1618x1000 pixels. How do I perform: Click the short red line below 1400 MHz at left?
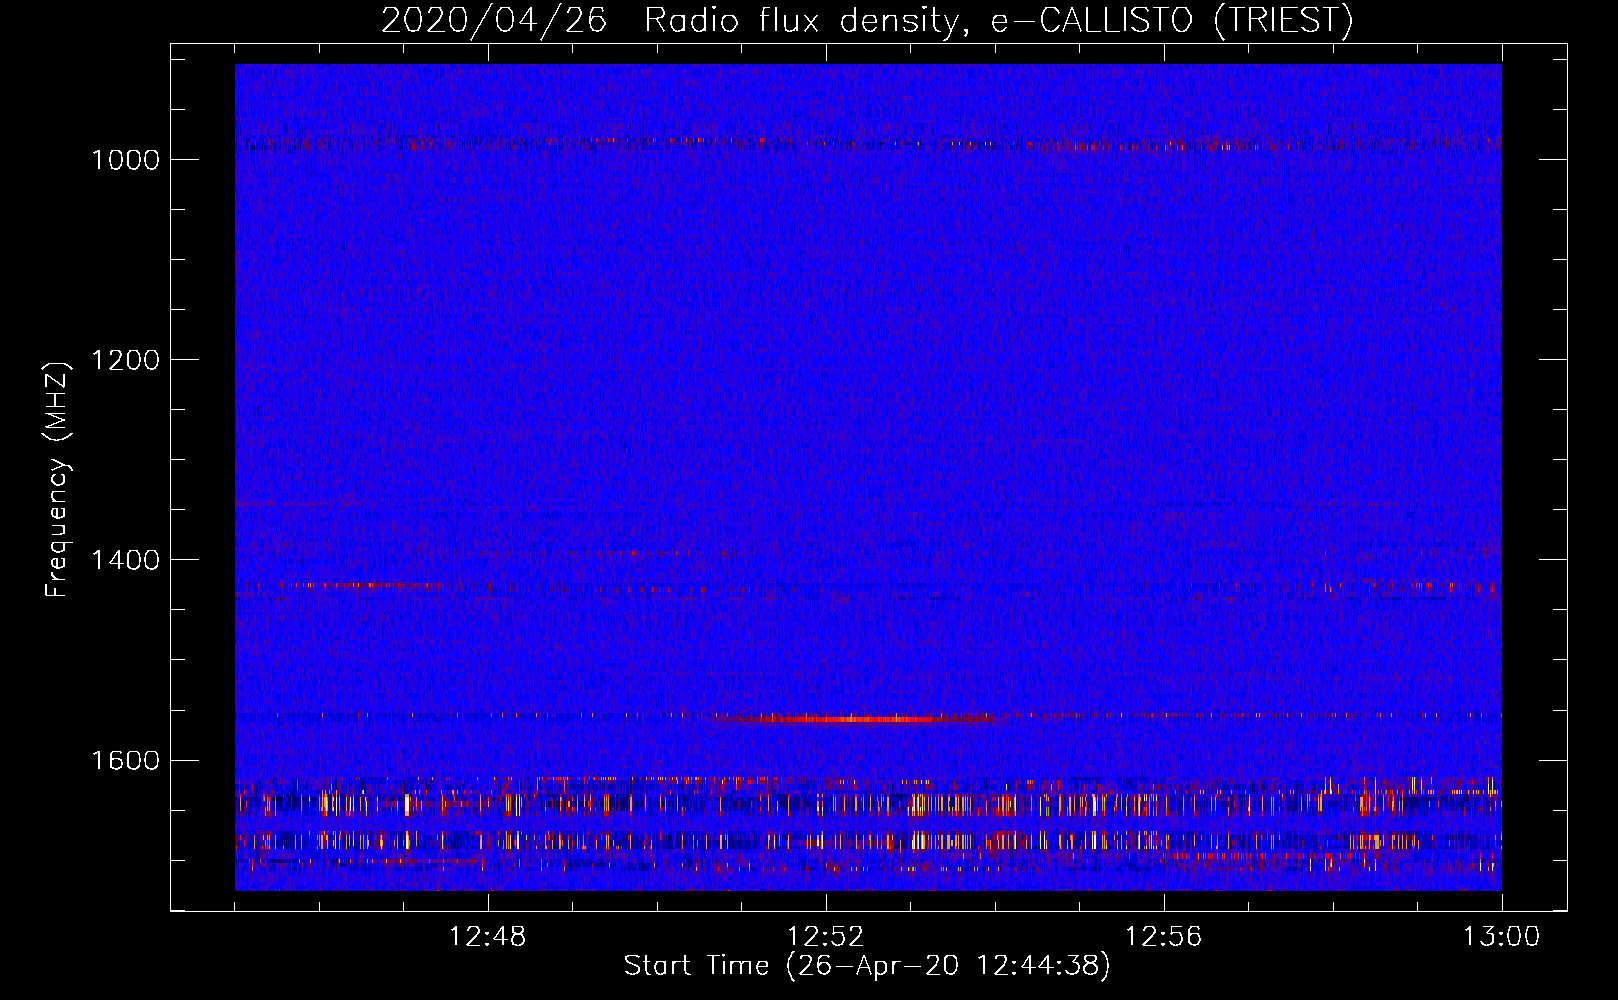350,585
